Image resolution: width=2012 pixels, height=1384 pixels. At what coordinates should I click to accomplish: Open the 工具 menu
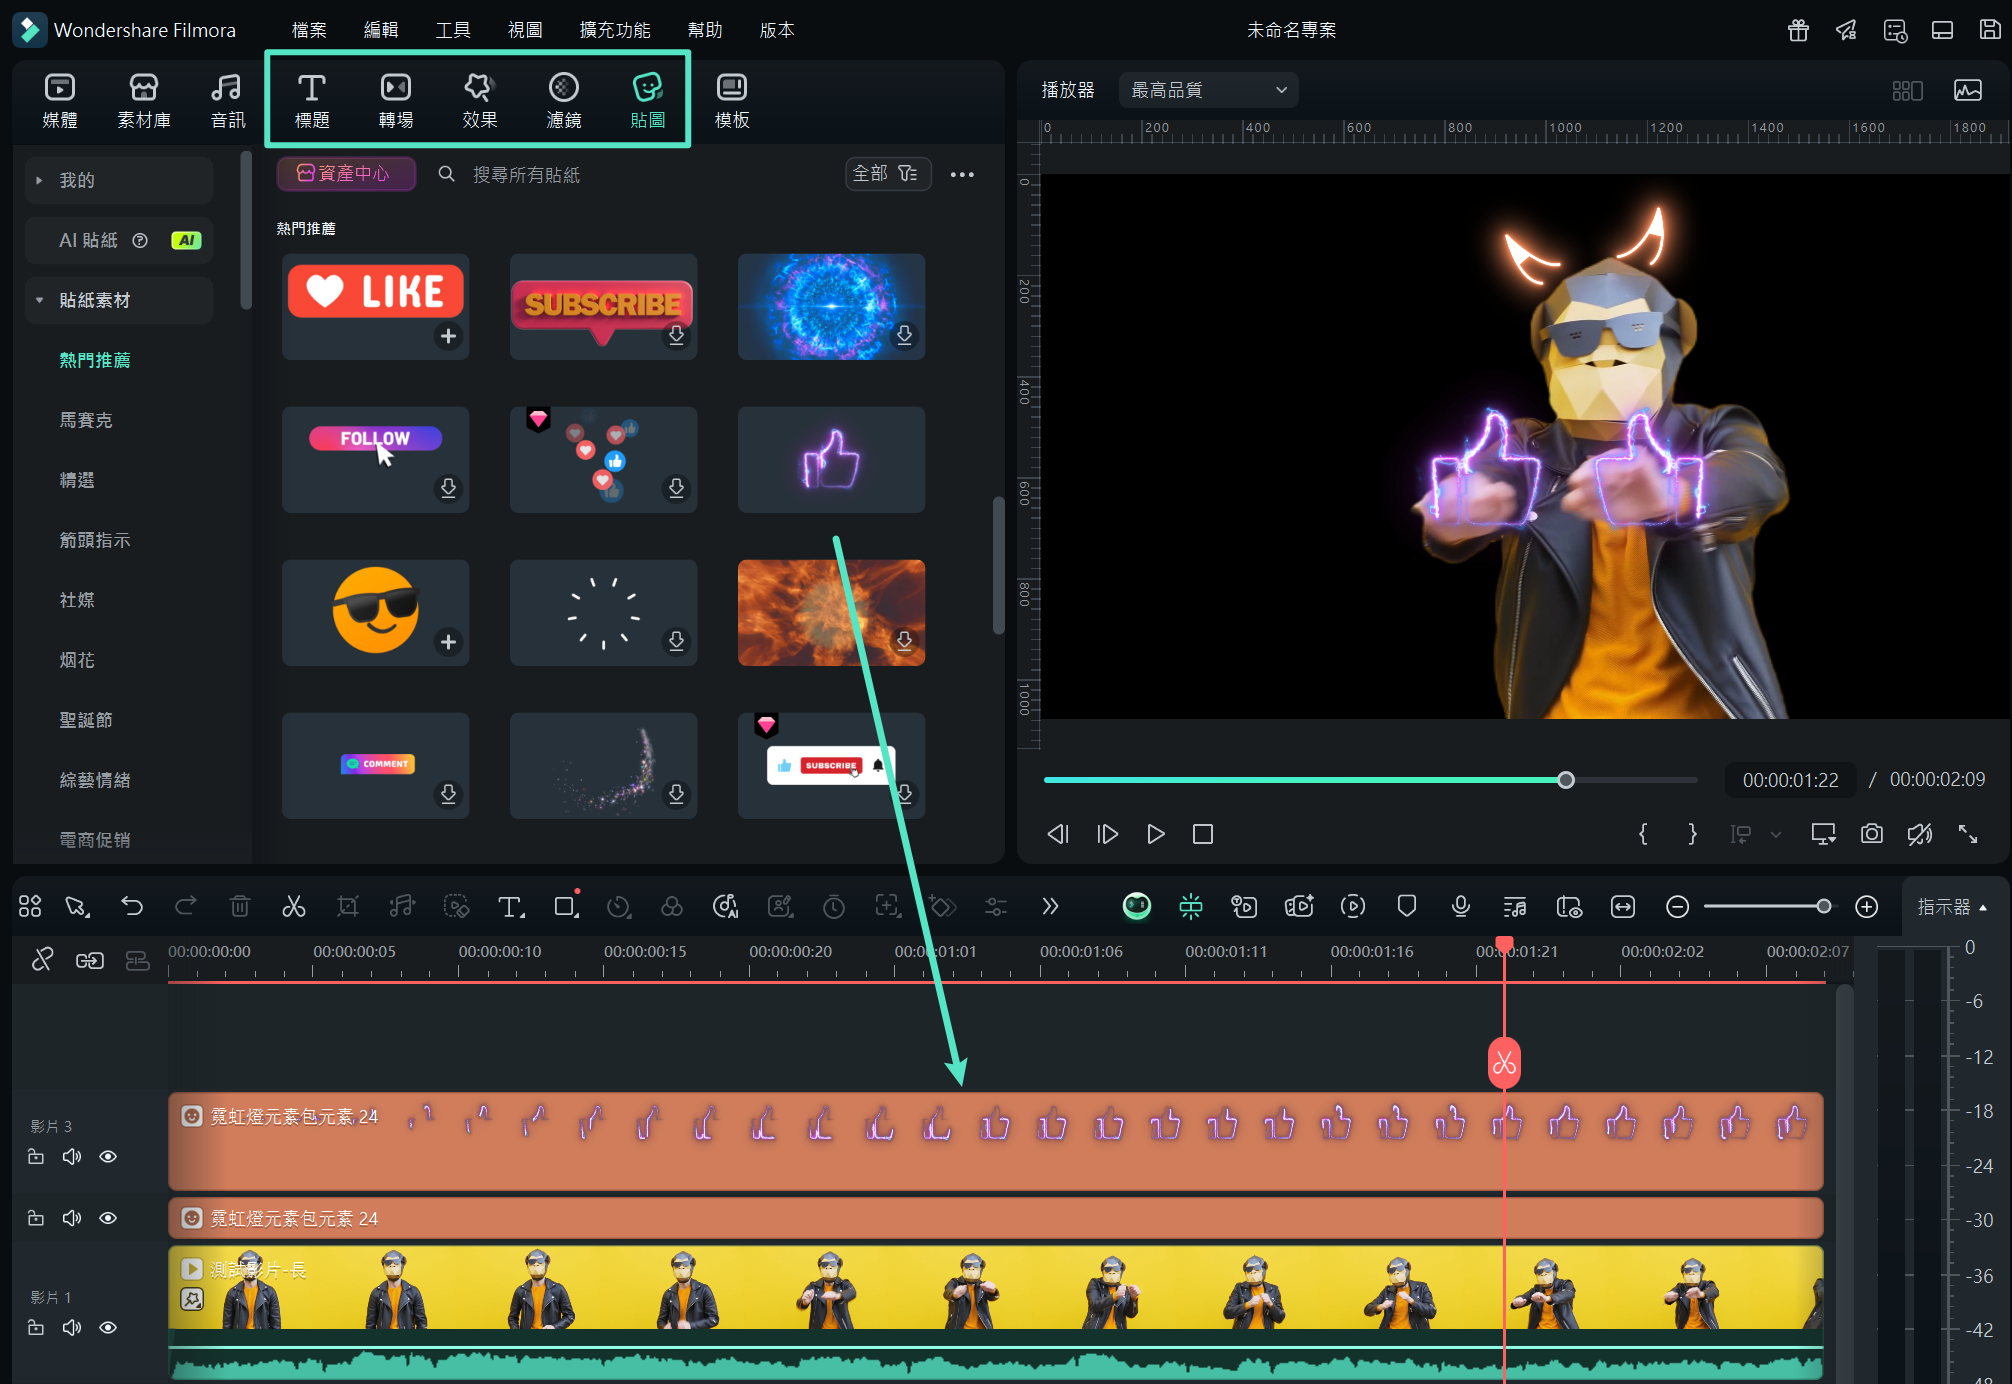point(452,30)
